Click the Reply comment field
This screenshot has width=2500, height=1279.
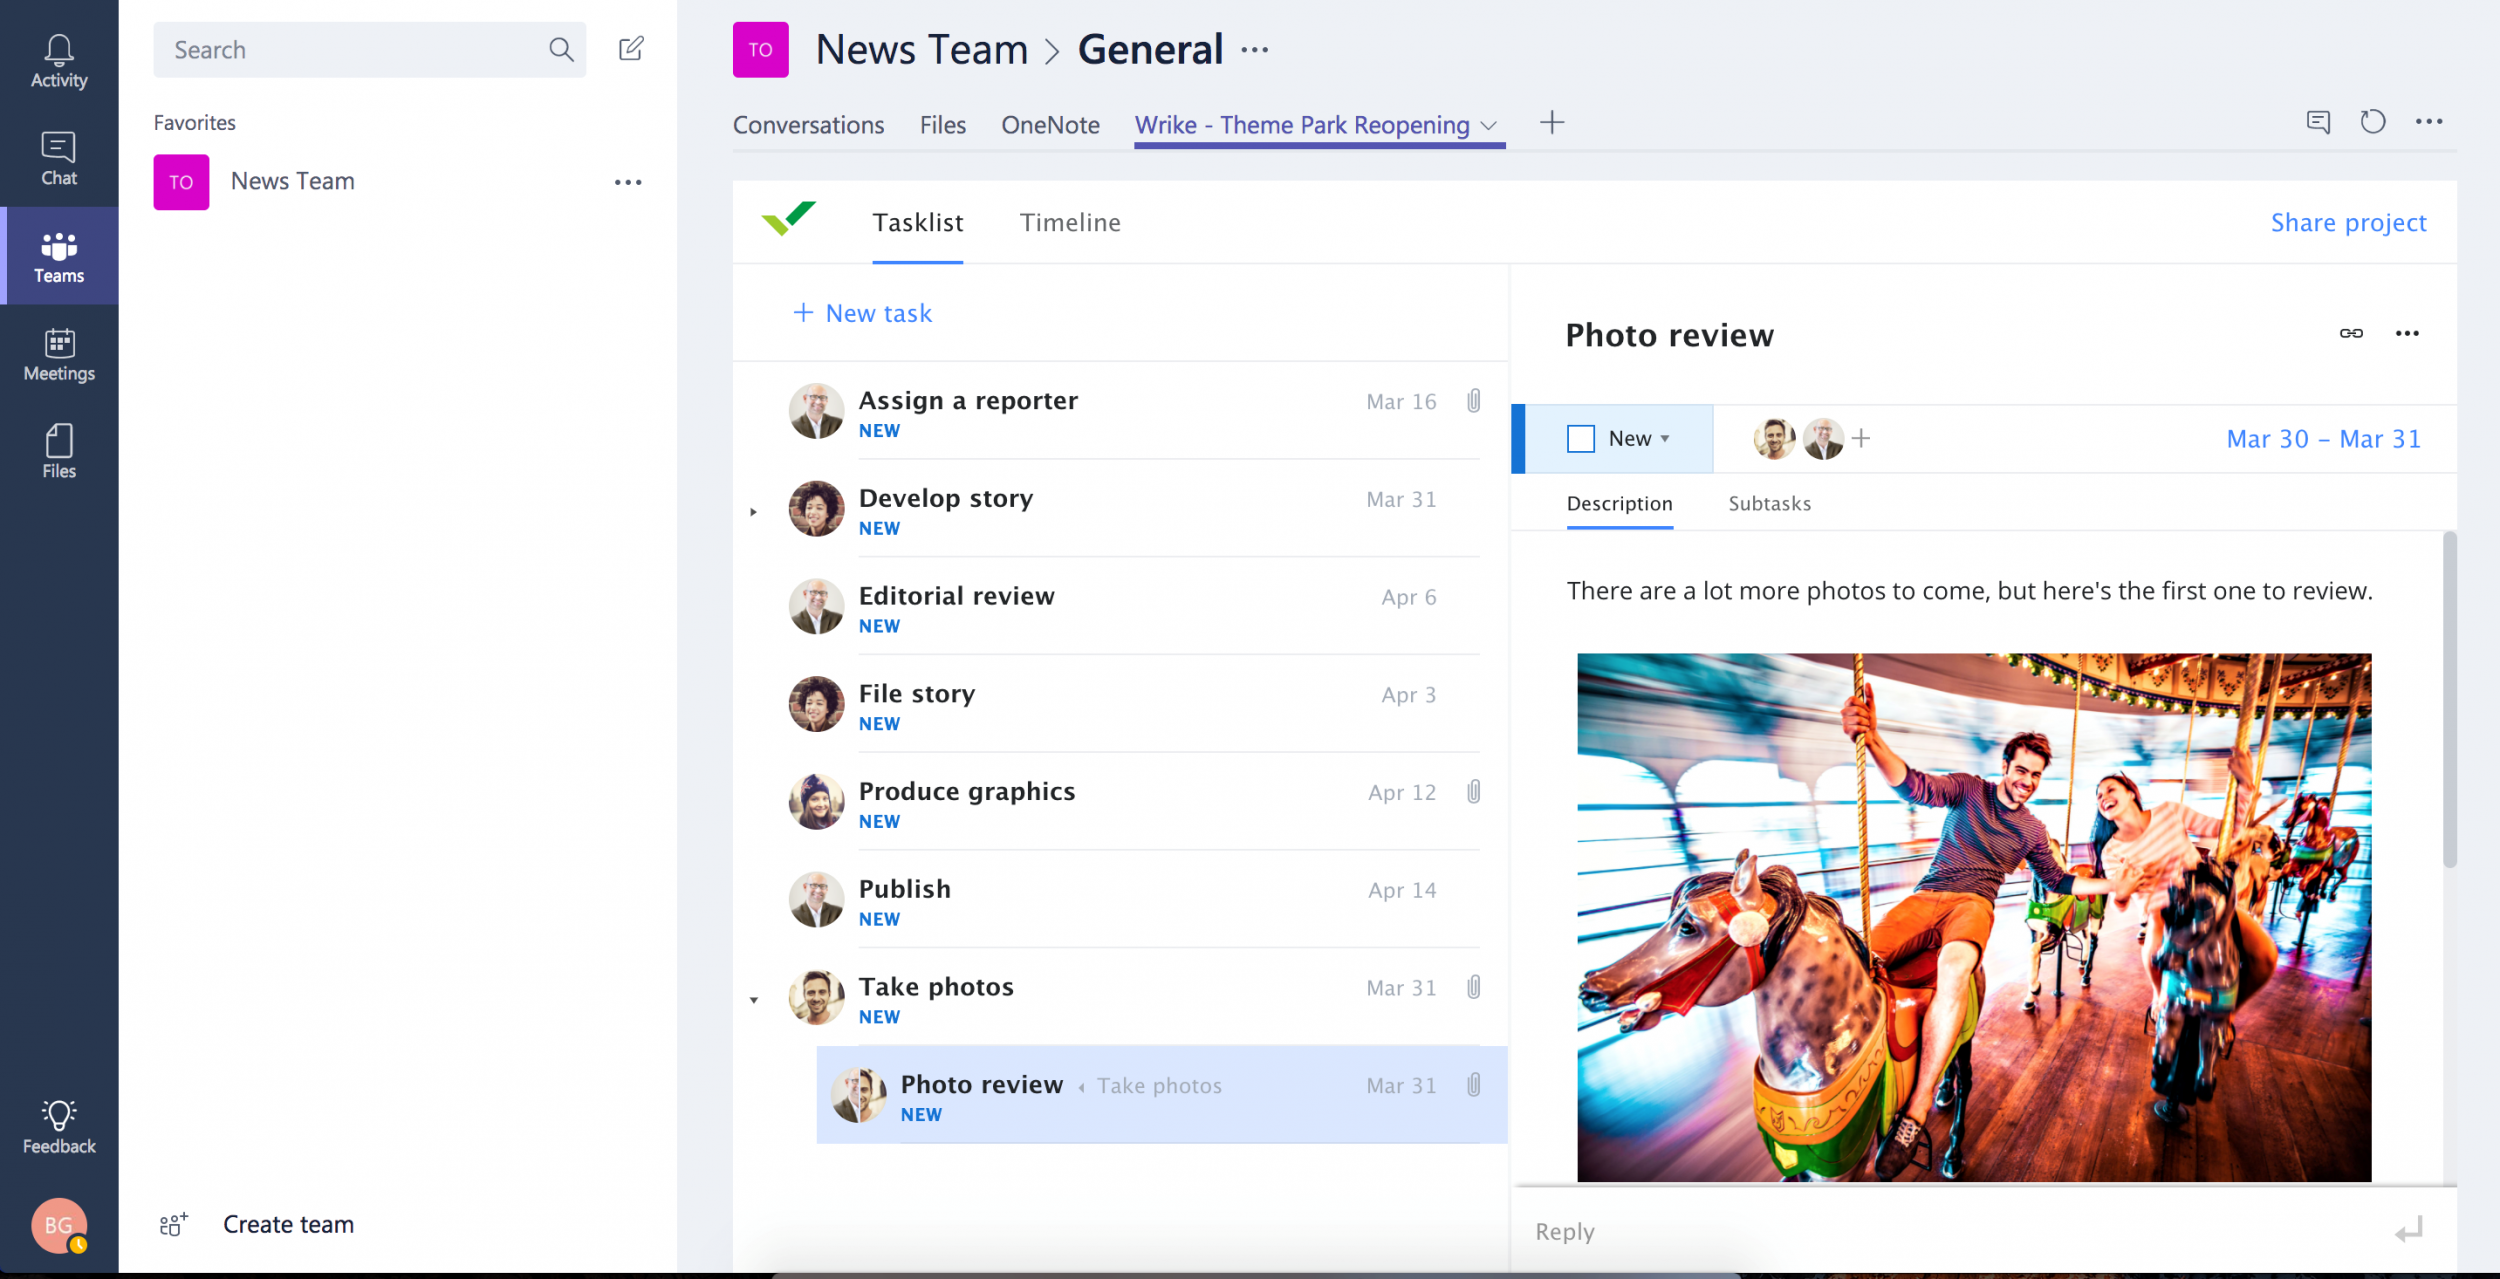click(1950, 1231)
